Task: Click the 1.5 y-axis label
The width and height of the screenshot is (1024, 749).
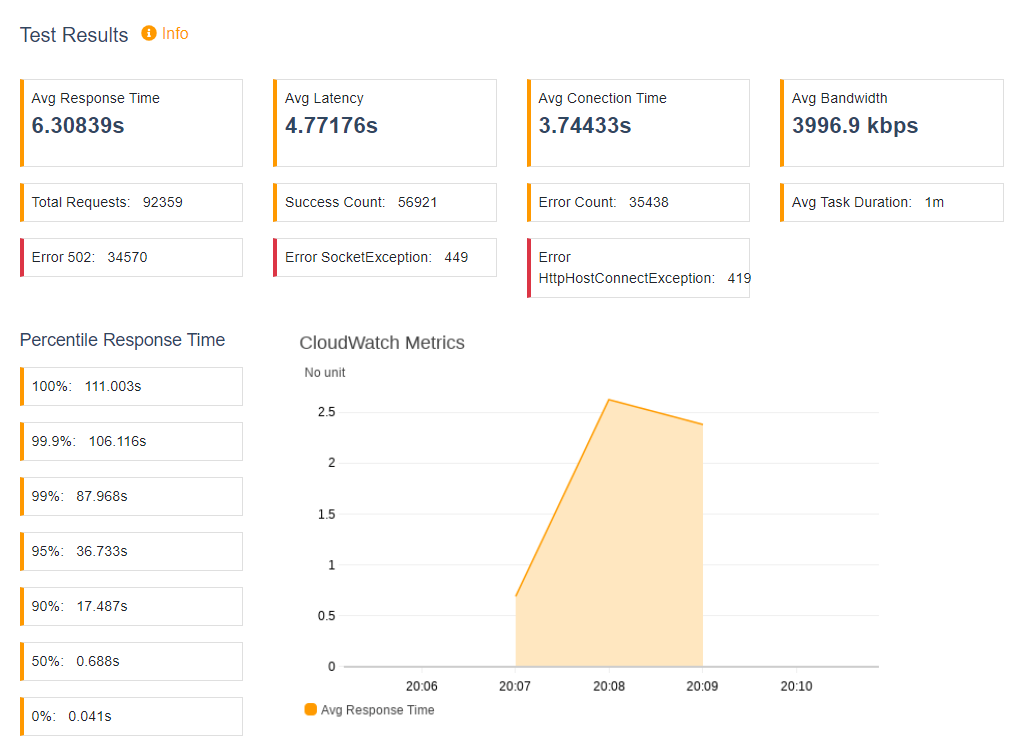Action: (x=327, y=515)
